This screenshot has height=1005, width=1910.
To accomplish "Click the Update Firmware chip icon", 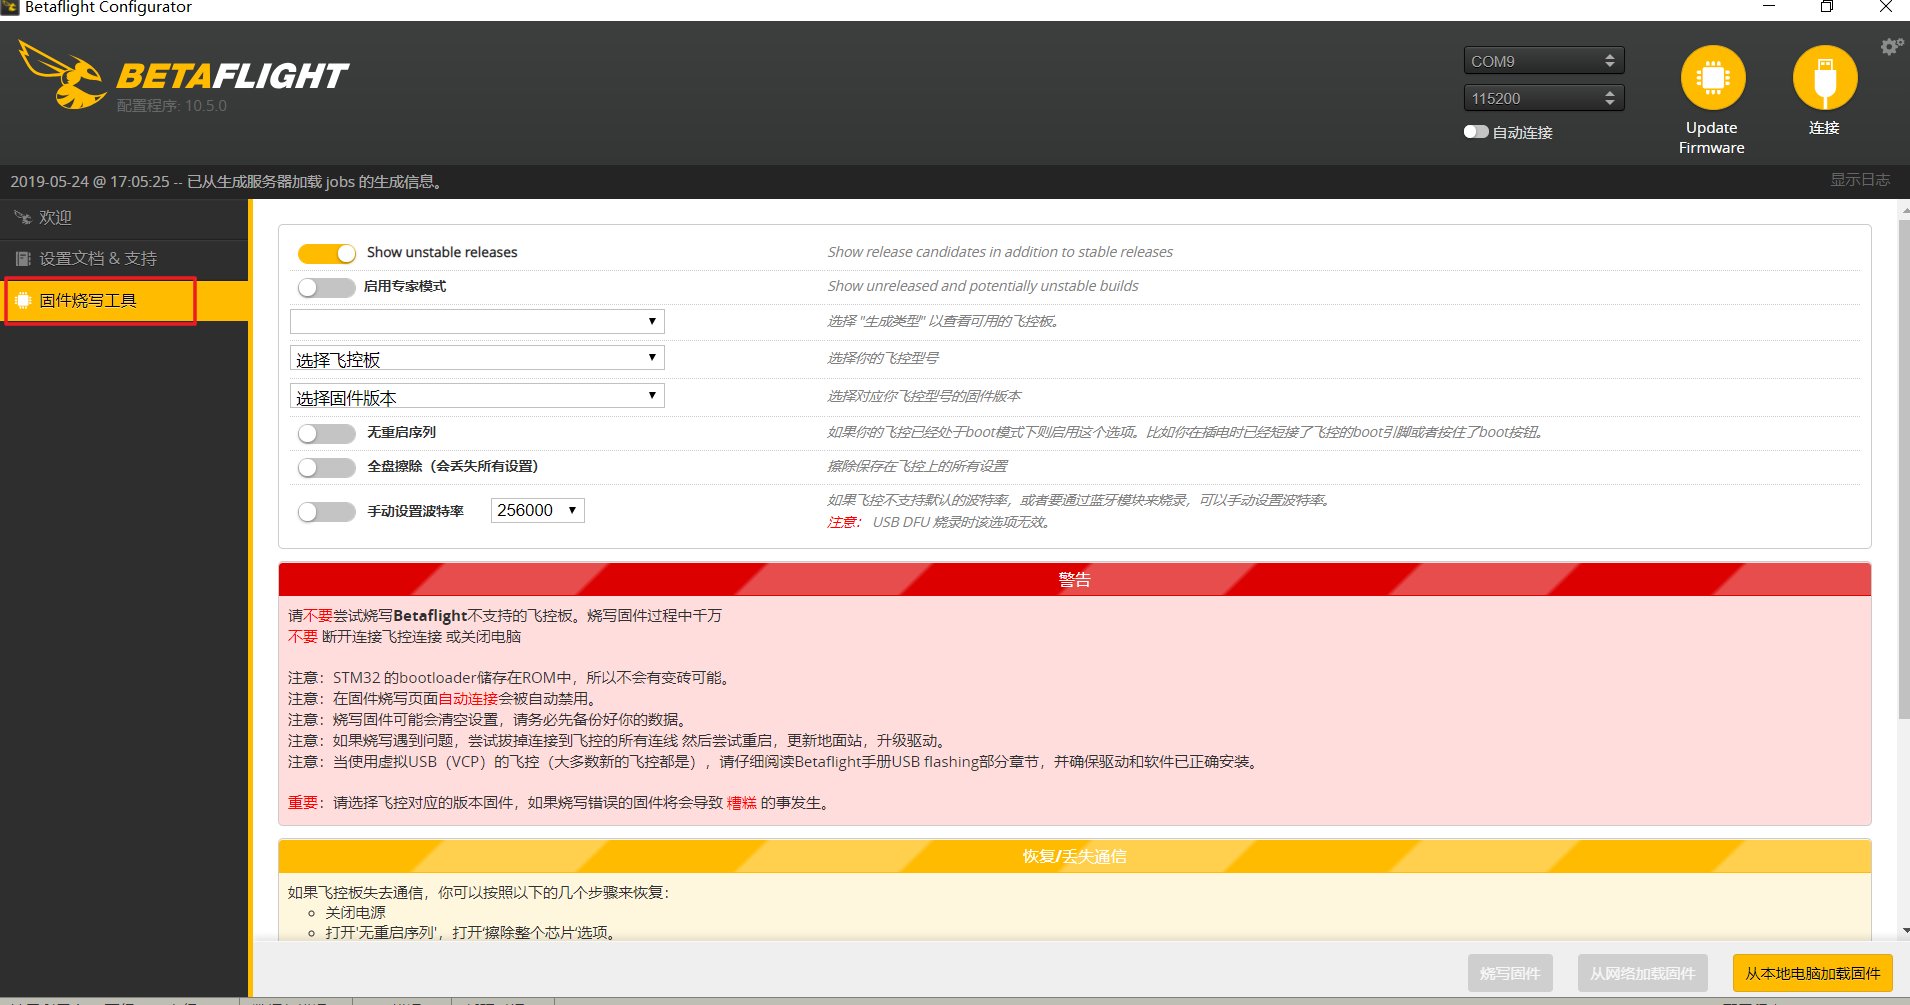I will click(1712, 76).
